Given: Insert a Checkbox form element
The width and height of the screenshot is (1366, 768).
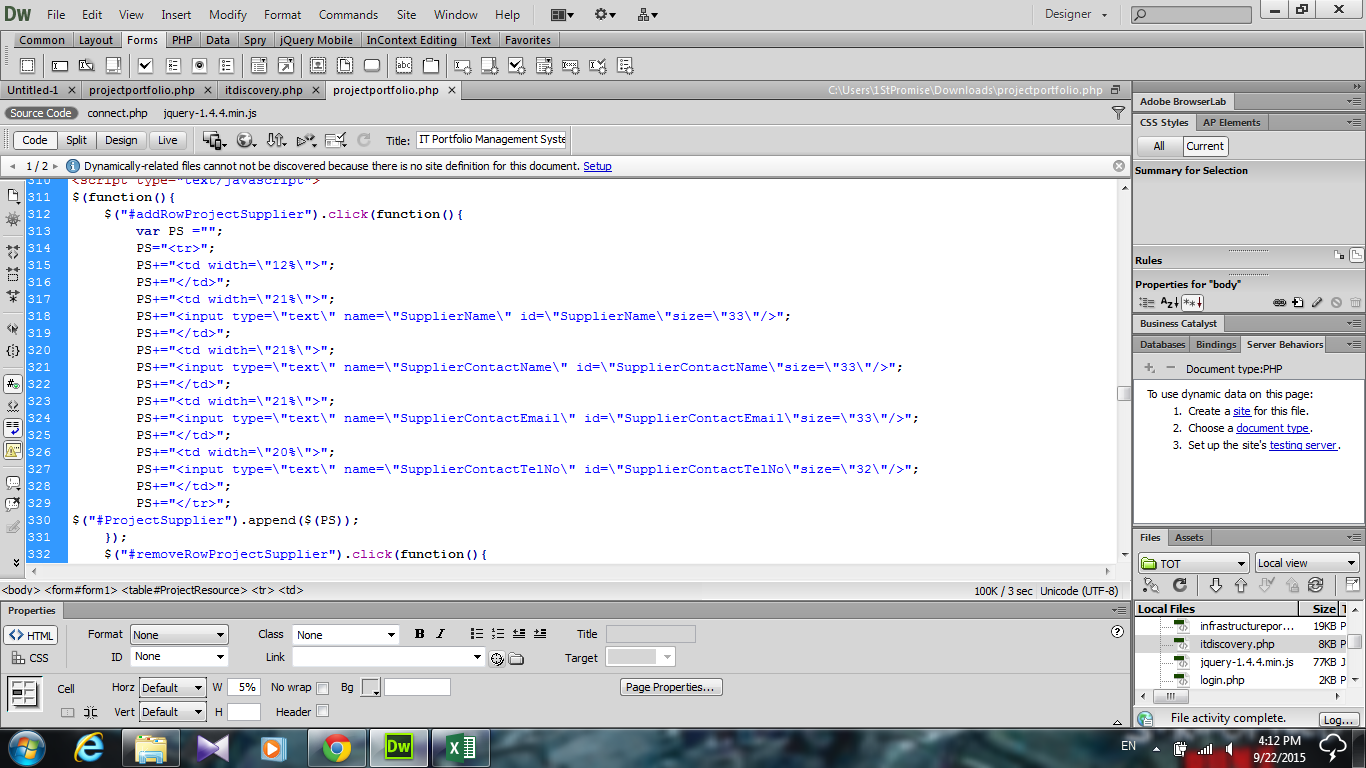Looking at the screenshot, I should click(145, 66).
